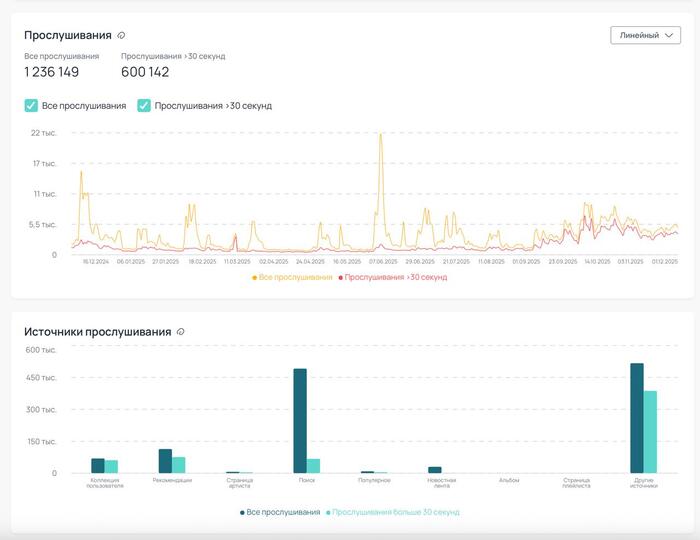
Task: Toggle the dark teal Все прослушивания bar legend
Action: (x=279, y=512)
